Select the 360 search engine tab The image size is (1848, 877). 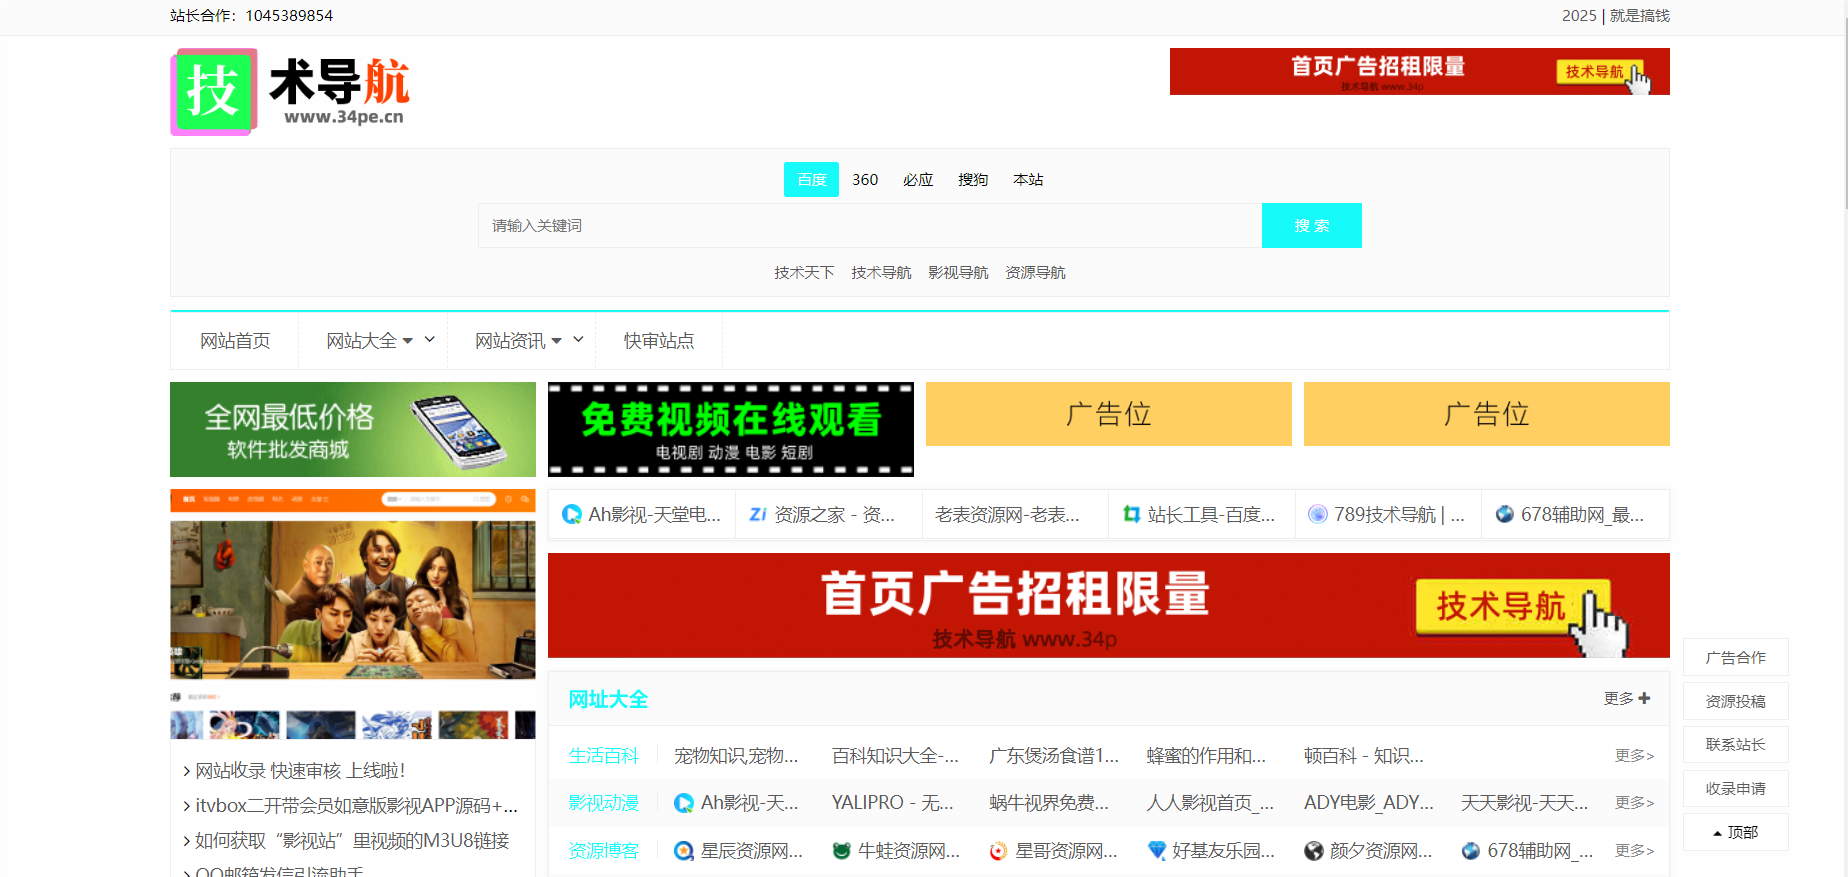[x=865, y=180]
